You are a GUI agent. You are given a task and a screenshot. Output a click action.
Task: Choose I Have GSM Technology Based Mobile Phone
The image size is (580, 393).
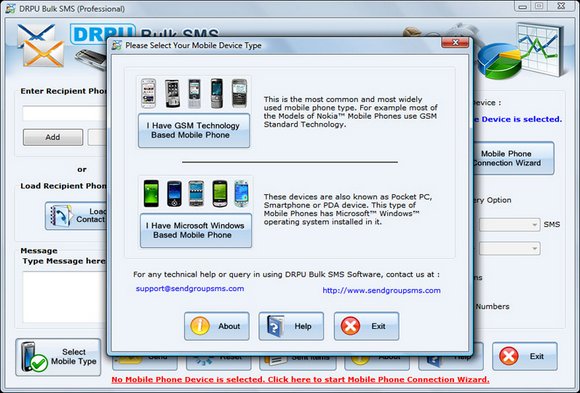click(x=194, y=130)
